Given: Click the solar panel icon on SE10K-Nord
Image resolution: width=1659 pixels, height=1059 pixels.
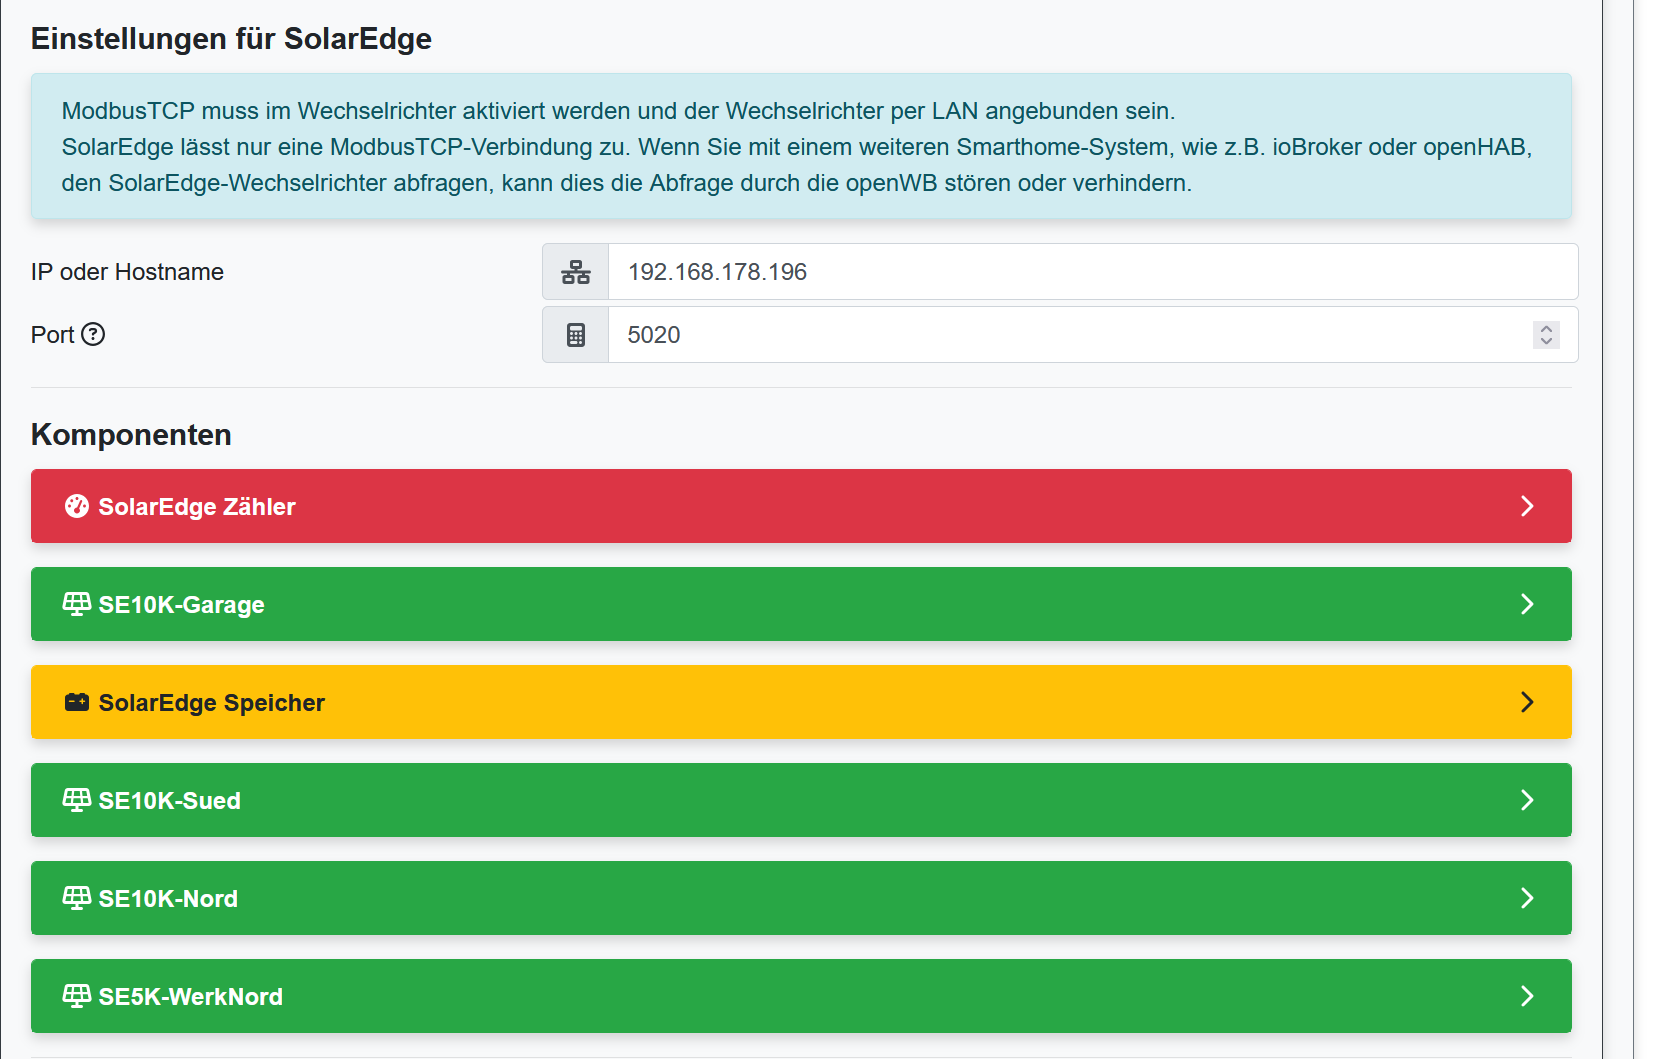Looking at the screenshot, I should click(x=77, y=898).
